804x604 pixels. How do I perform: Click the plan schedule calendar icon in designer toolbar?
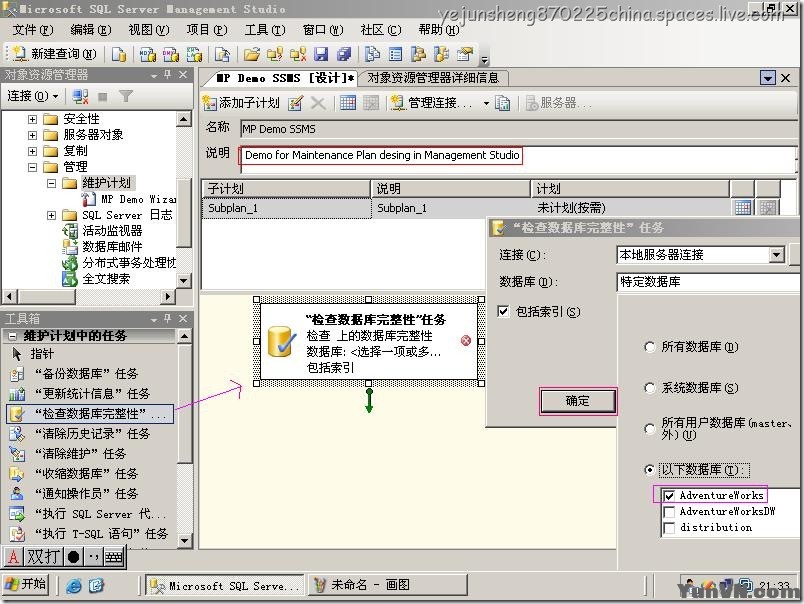point(348,103)
